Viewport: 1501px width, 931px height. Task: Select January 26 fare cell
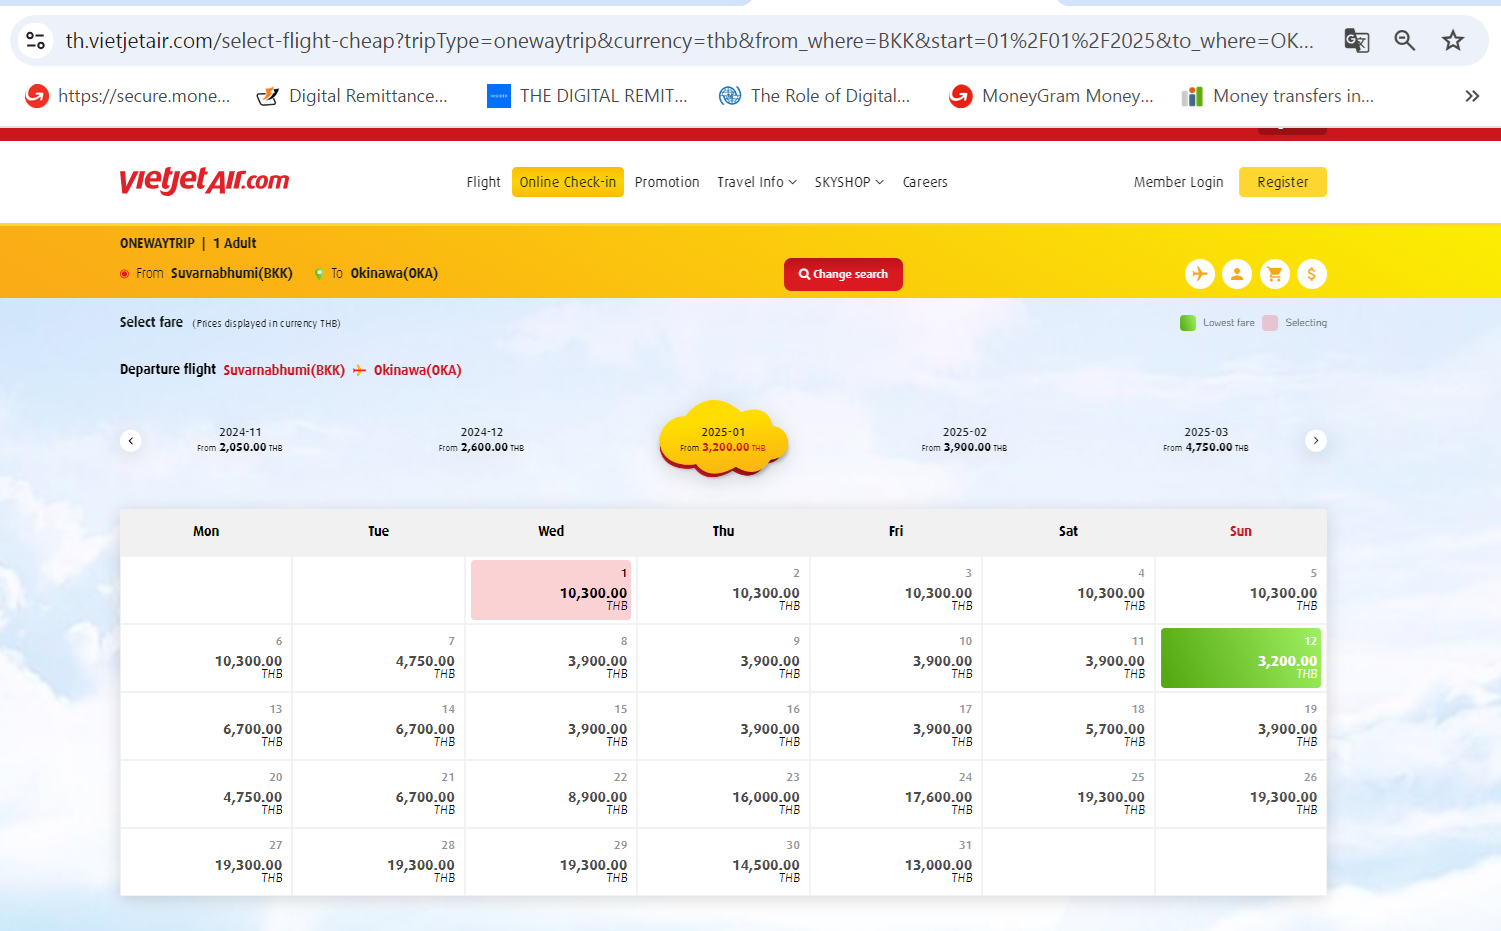tap(1241, 794)
